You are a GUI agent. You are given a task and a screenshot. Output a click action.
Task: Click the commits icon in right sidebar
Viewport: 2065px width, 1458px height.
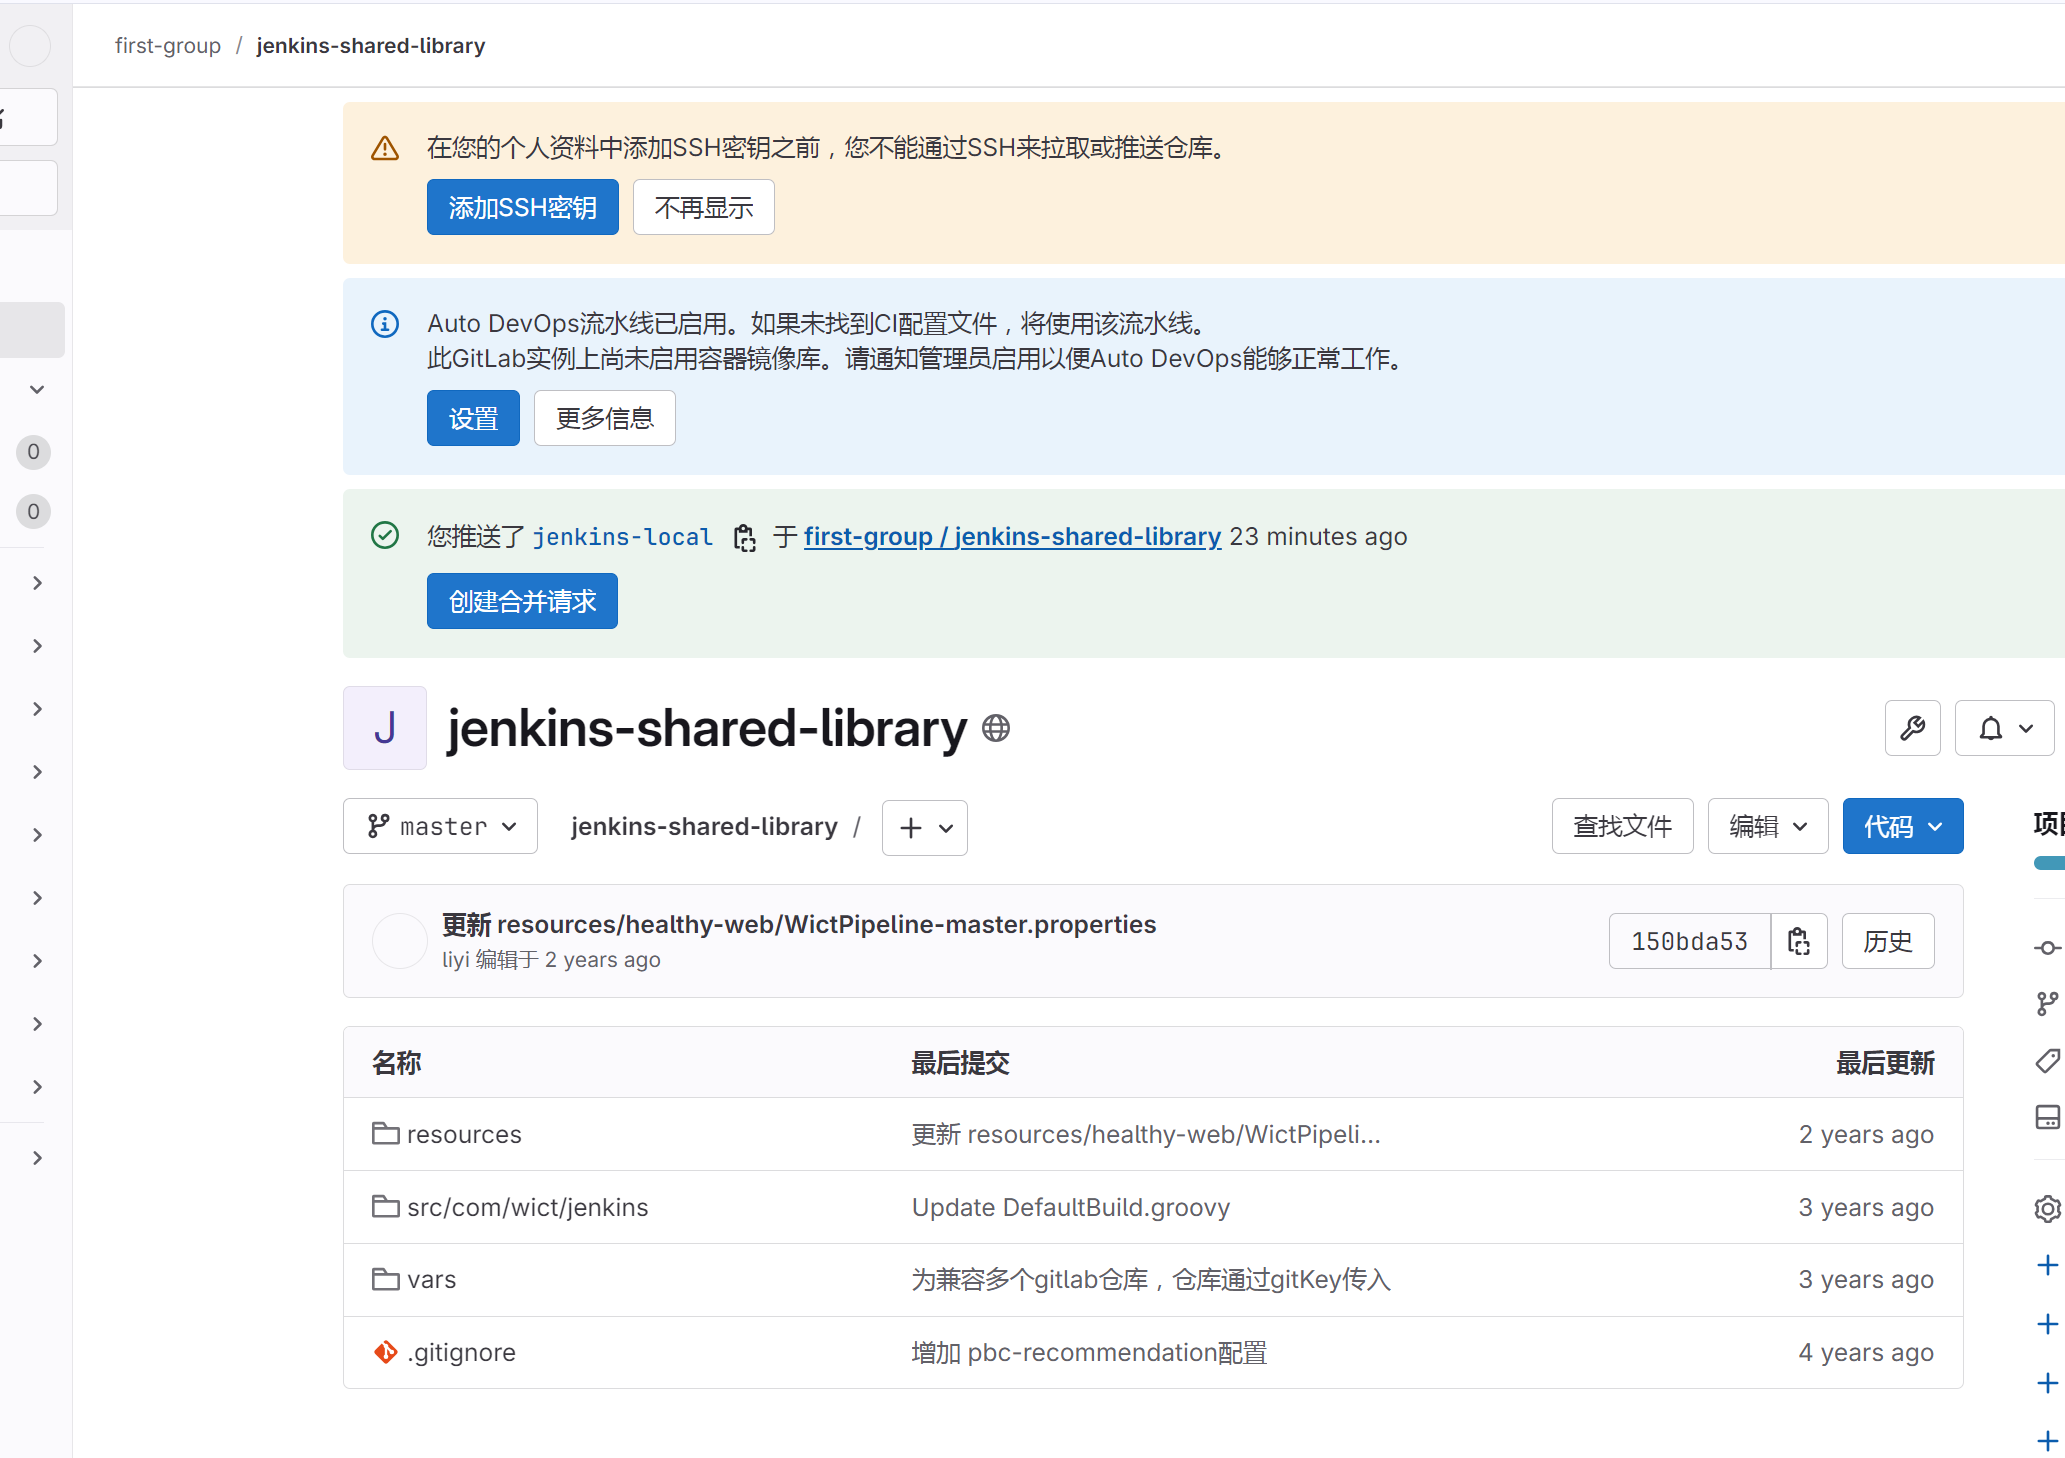2046,947
